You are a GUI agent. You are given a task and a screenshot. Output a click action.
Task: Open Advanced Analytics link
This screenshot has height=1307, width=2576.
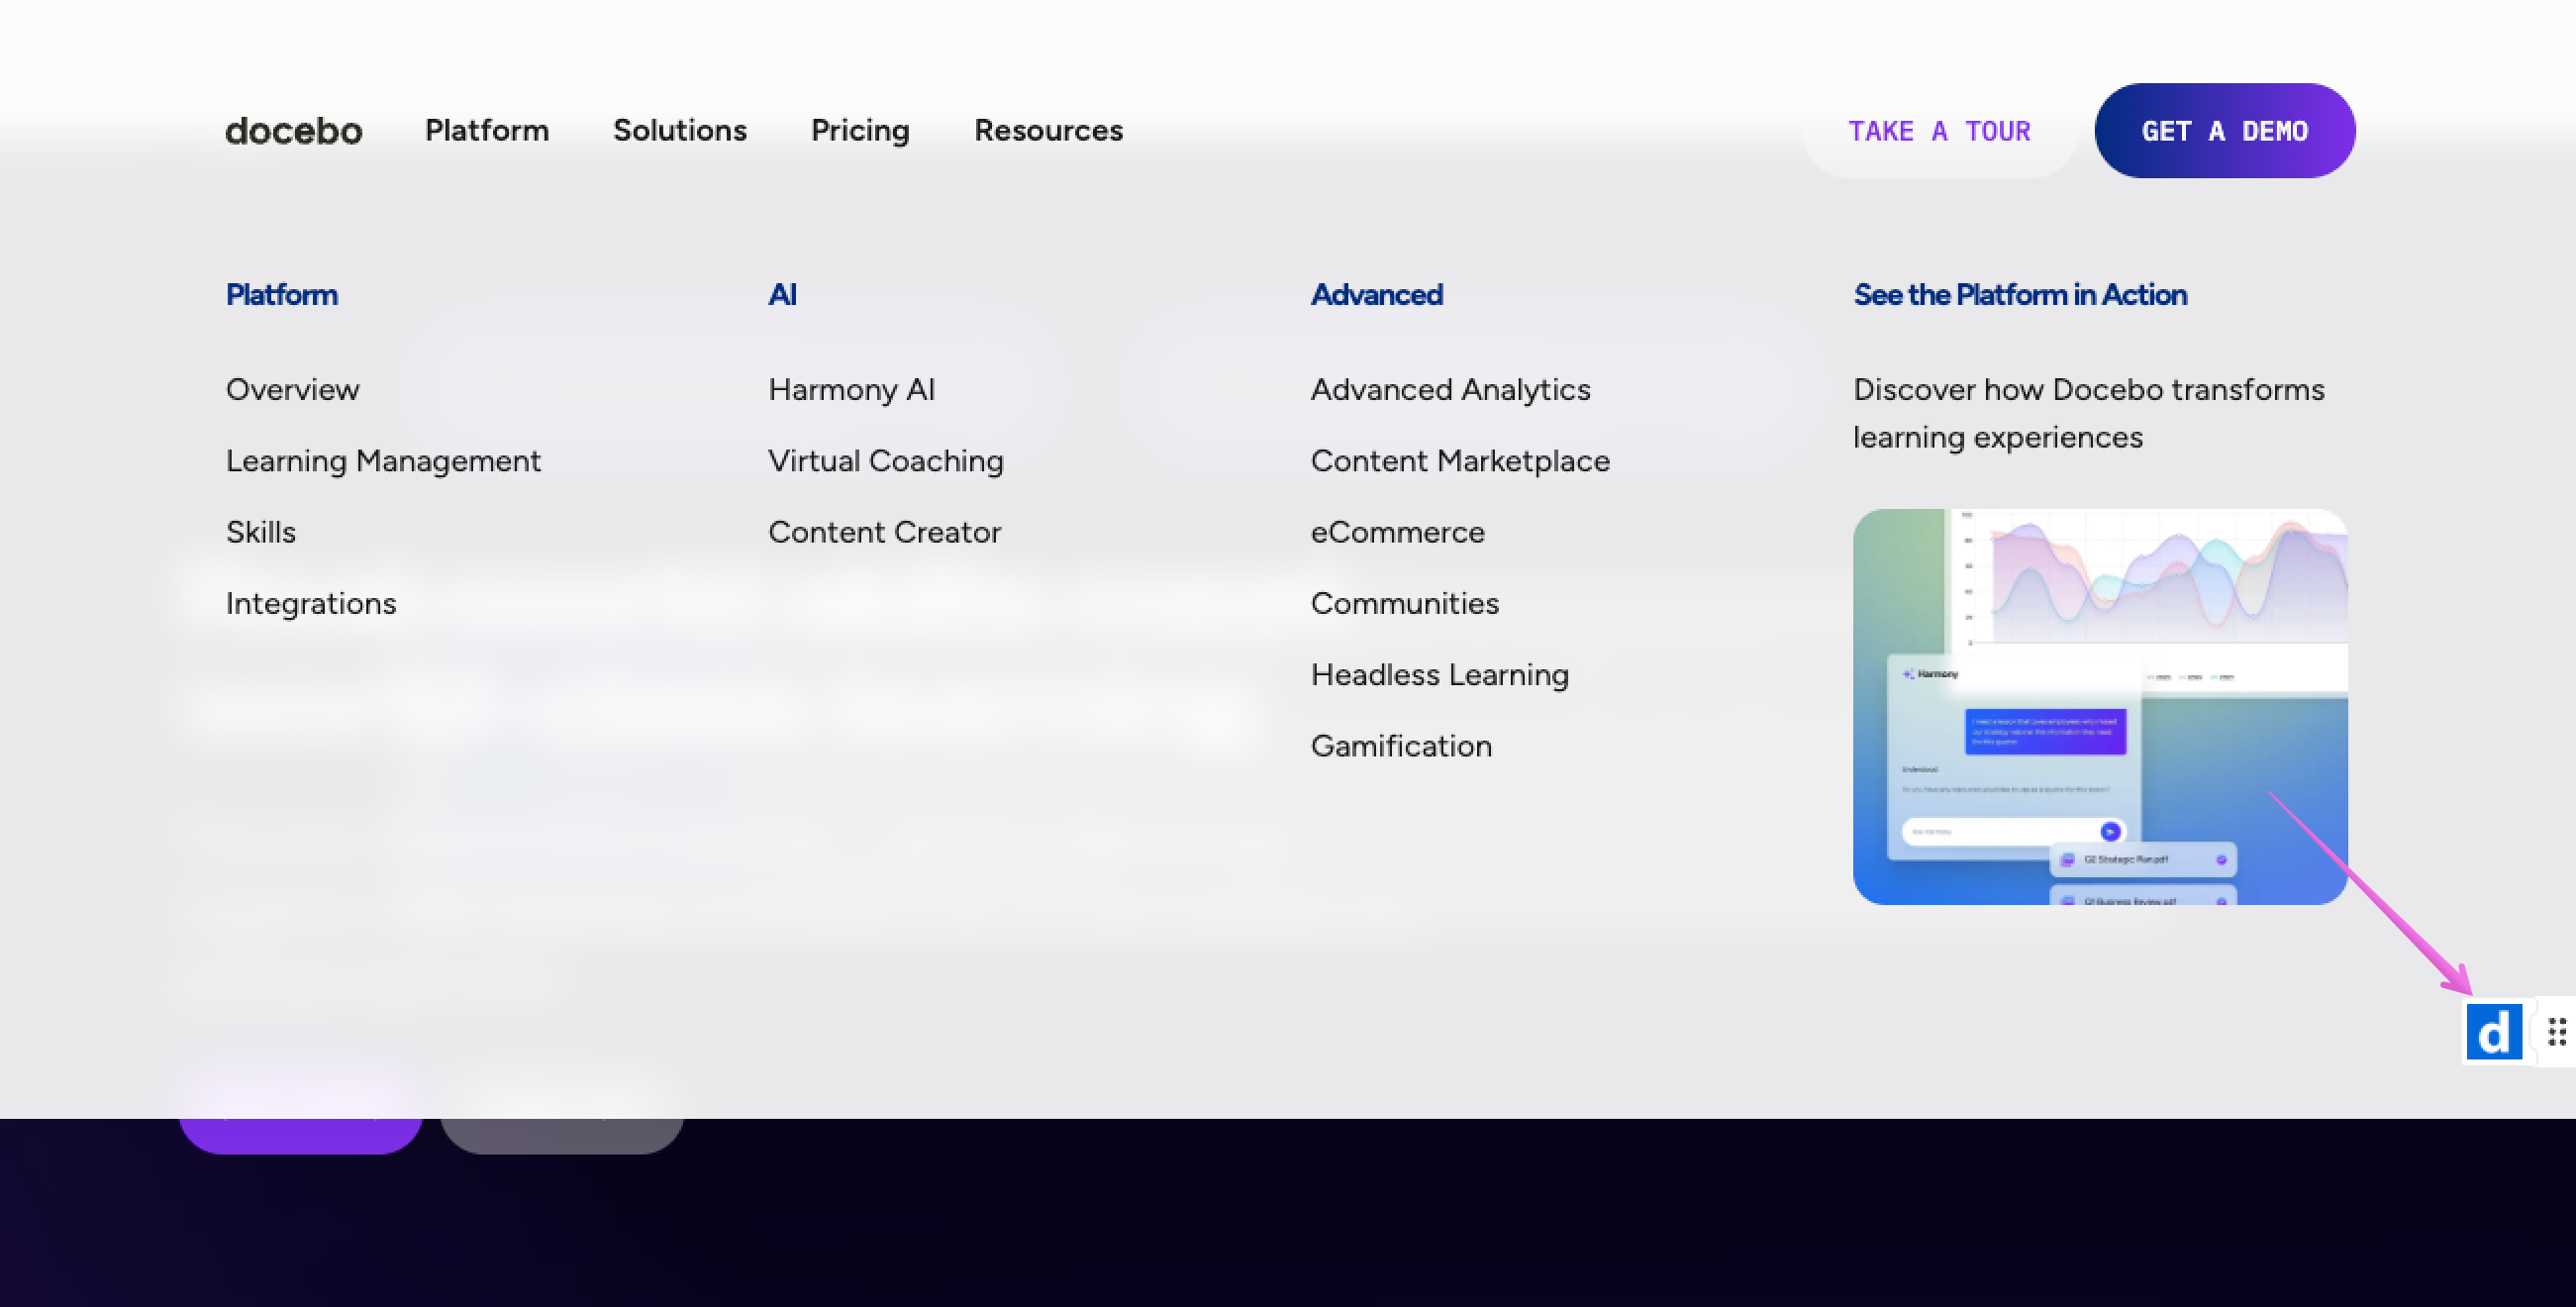tap(1450, 389)
